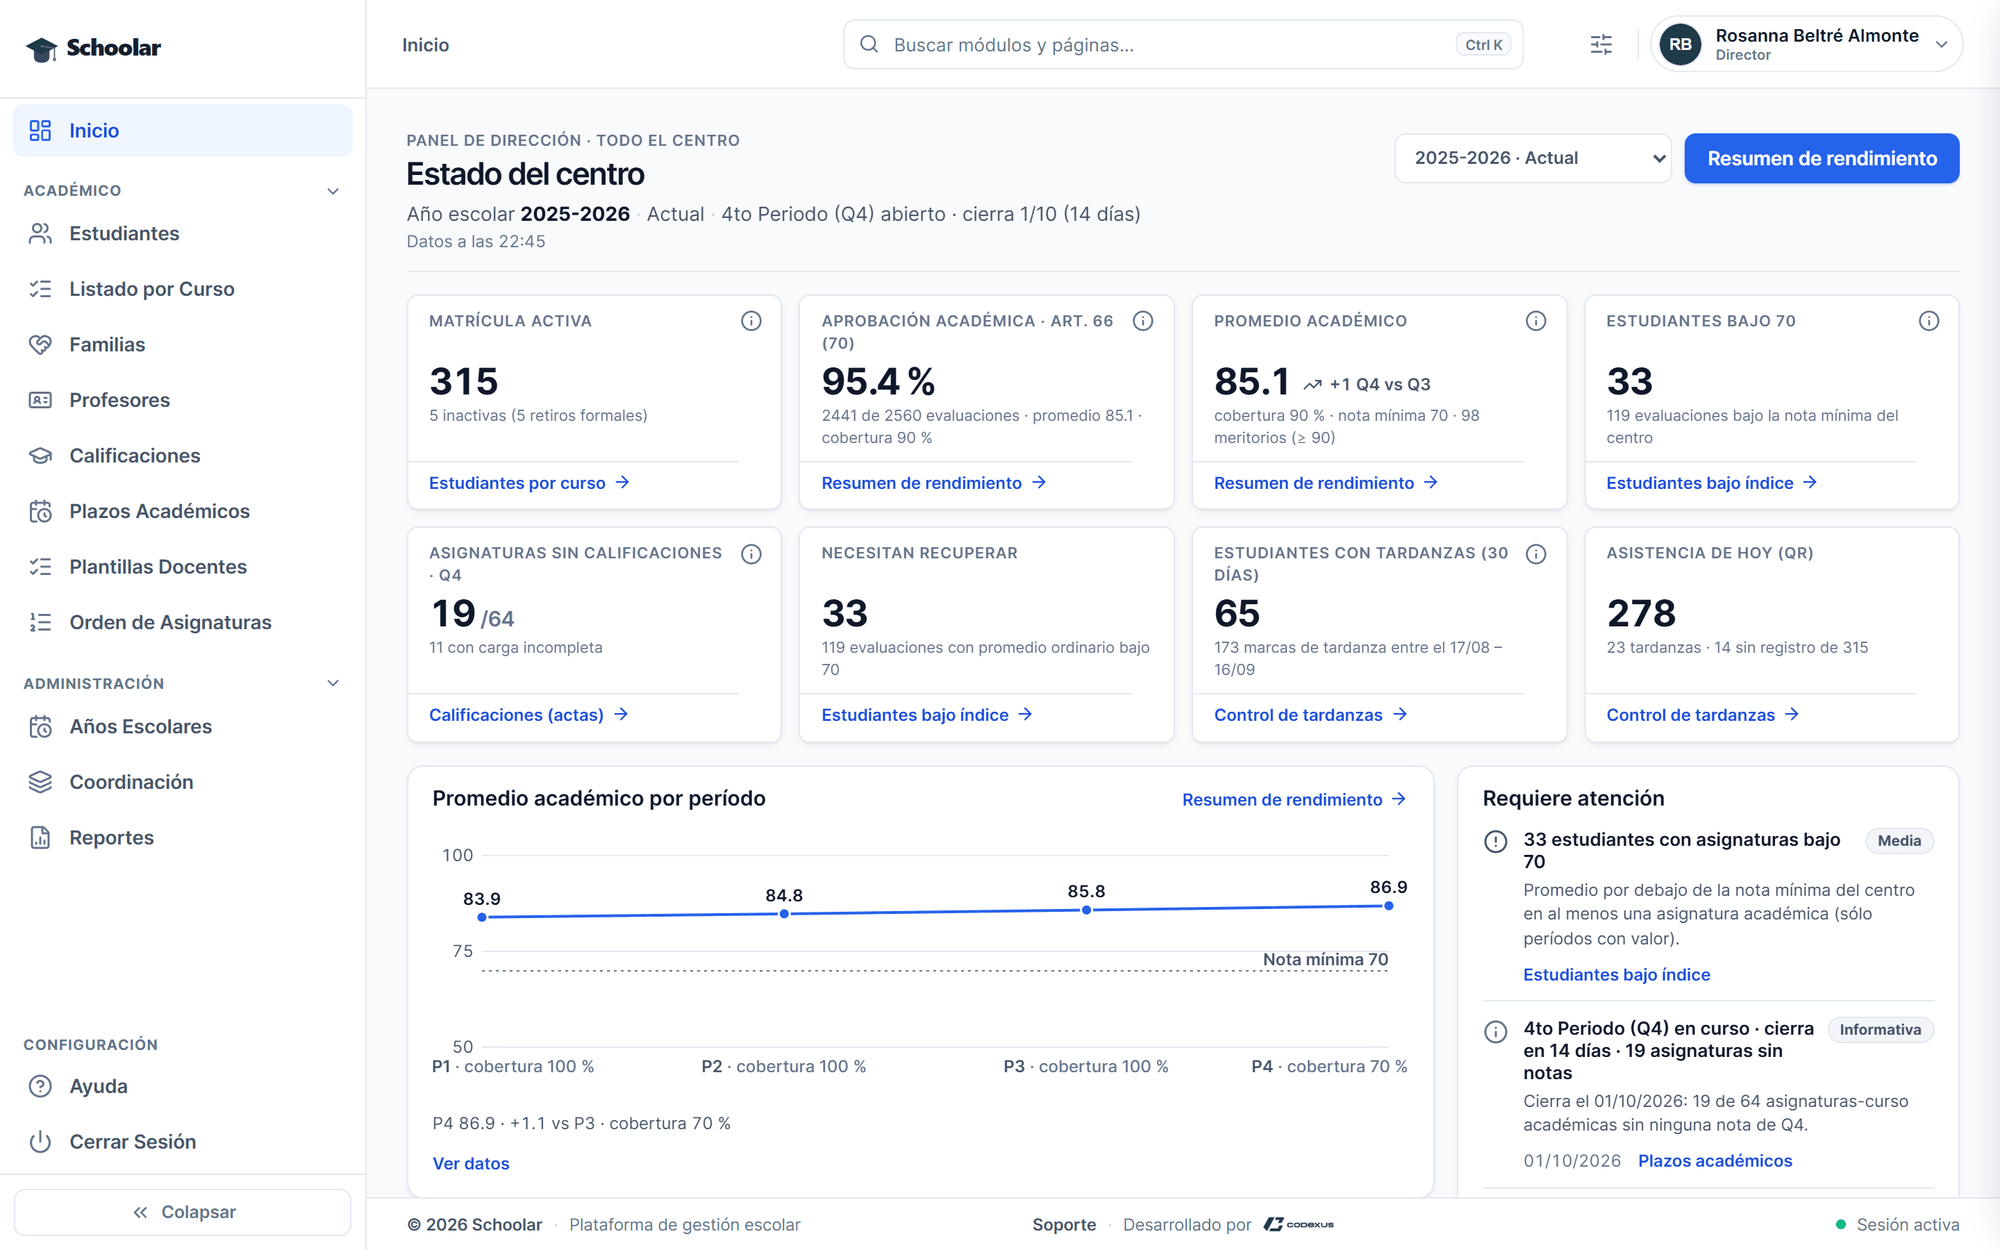This screenshot has width=2000, height=1250.
Task: Open Años Escolares menu item
Action: (x=183, y=727)
